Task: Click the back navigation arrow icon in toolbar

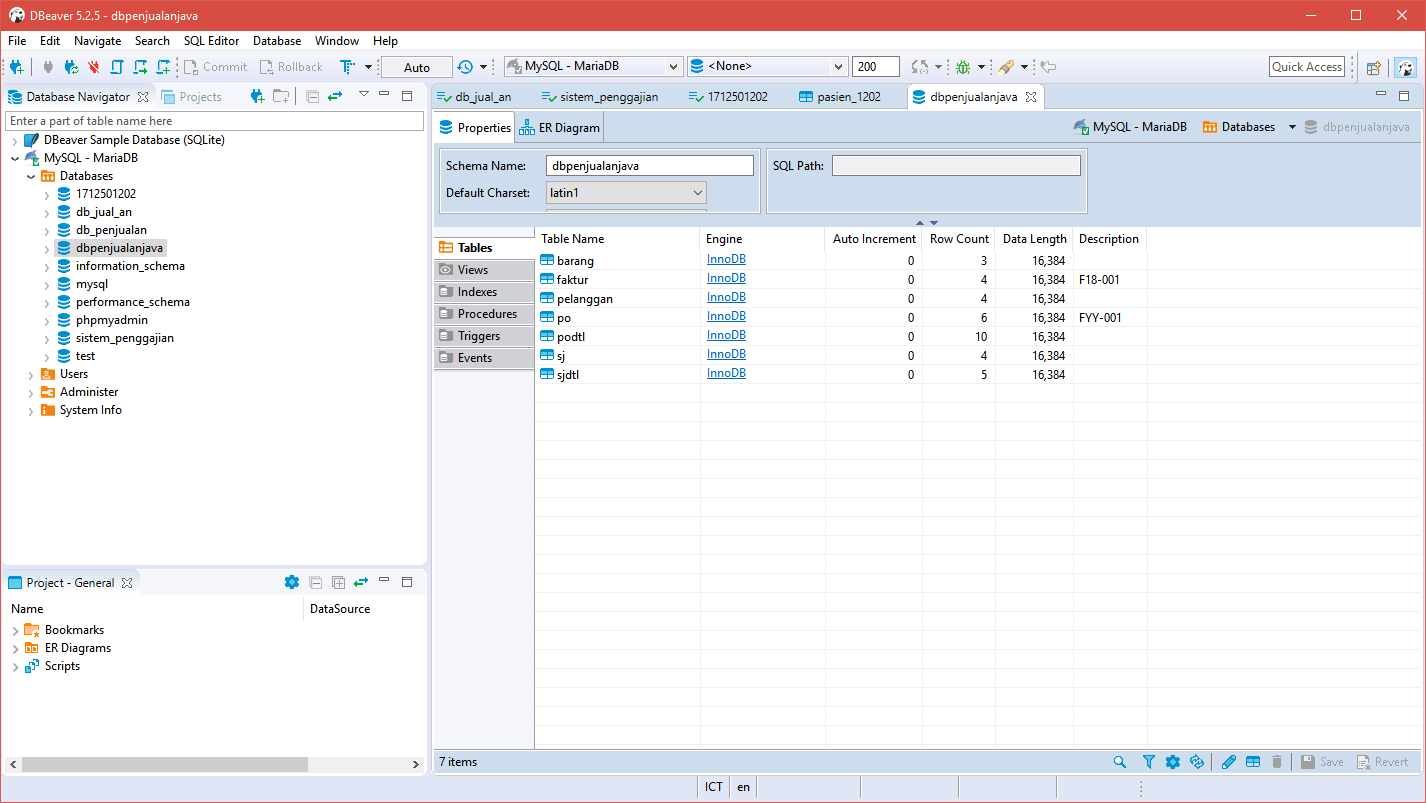Action: (x=1048, y=67)
